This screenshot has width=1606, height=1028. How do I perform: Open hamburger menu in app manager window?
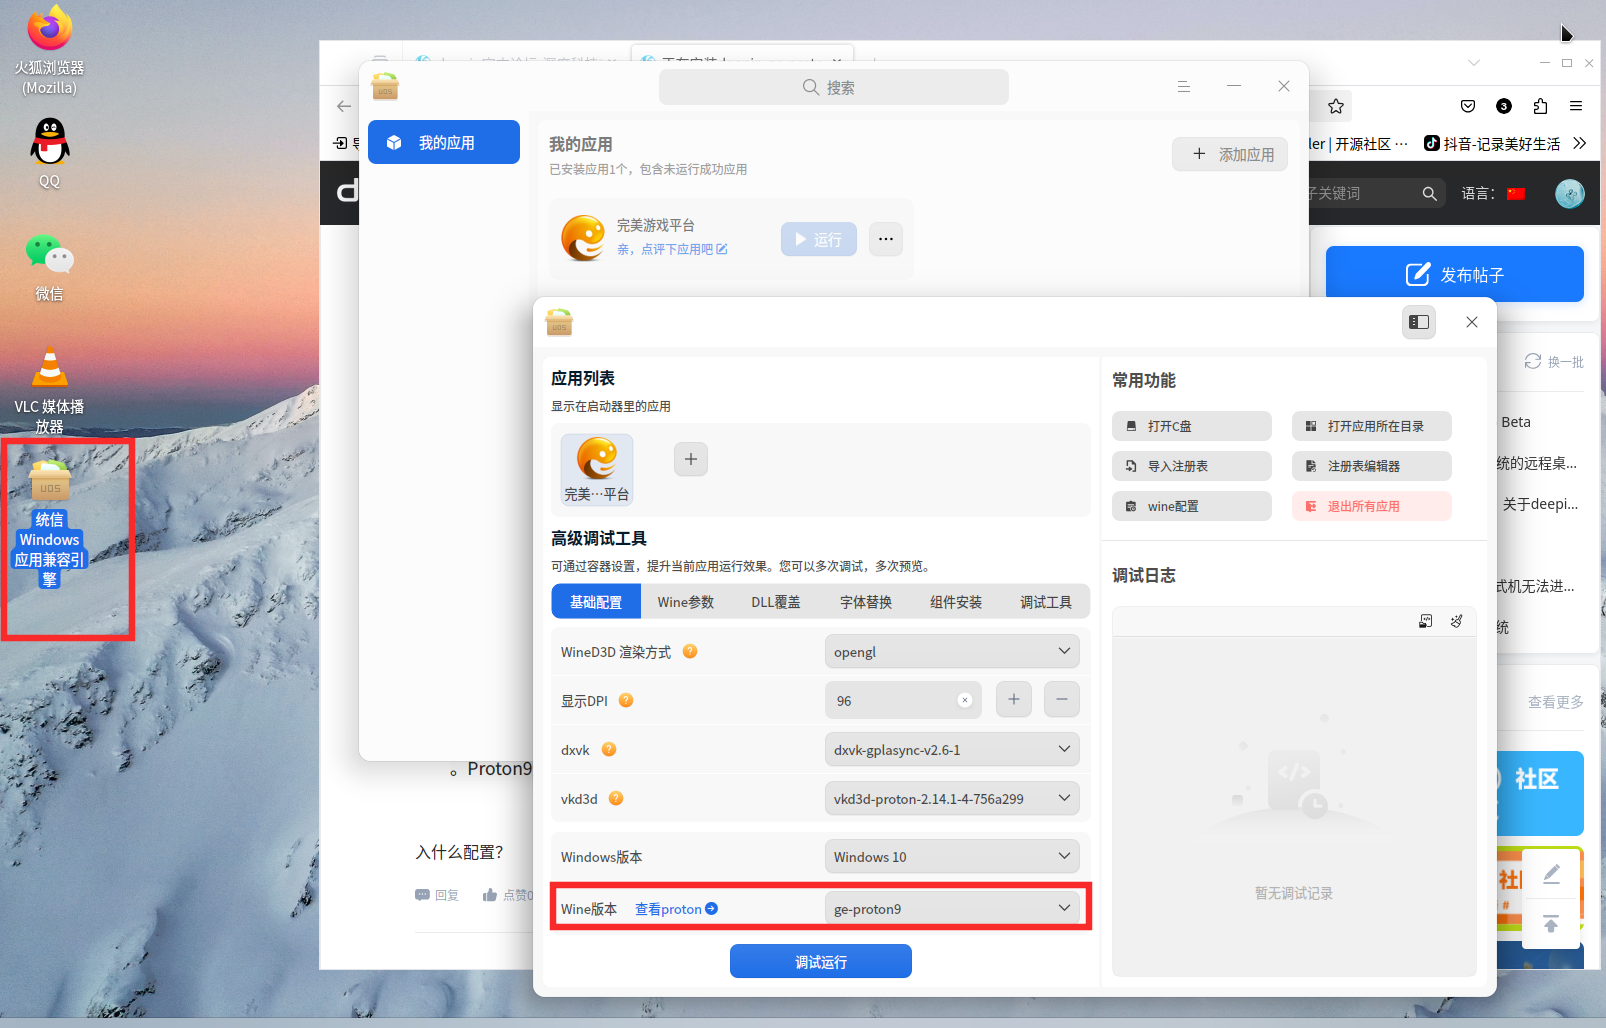pyautogui.click(x=1184, y=87)
